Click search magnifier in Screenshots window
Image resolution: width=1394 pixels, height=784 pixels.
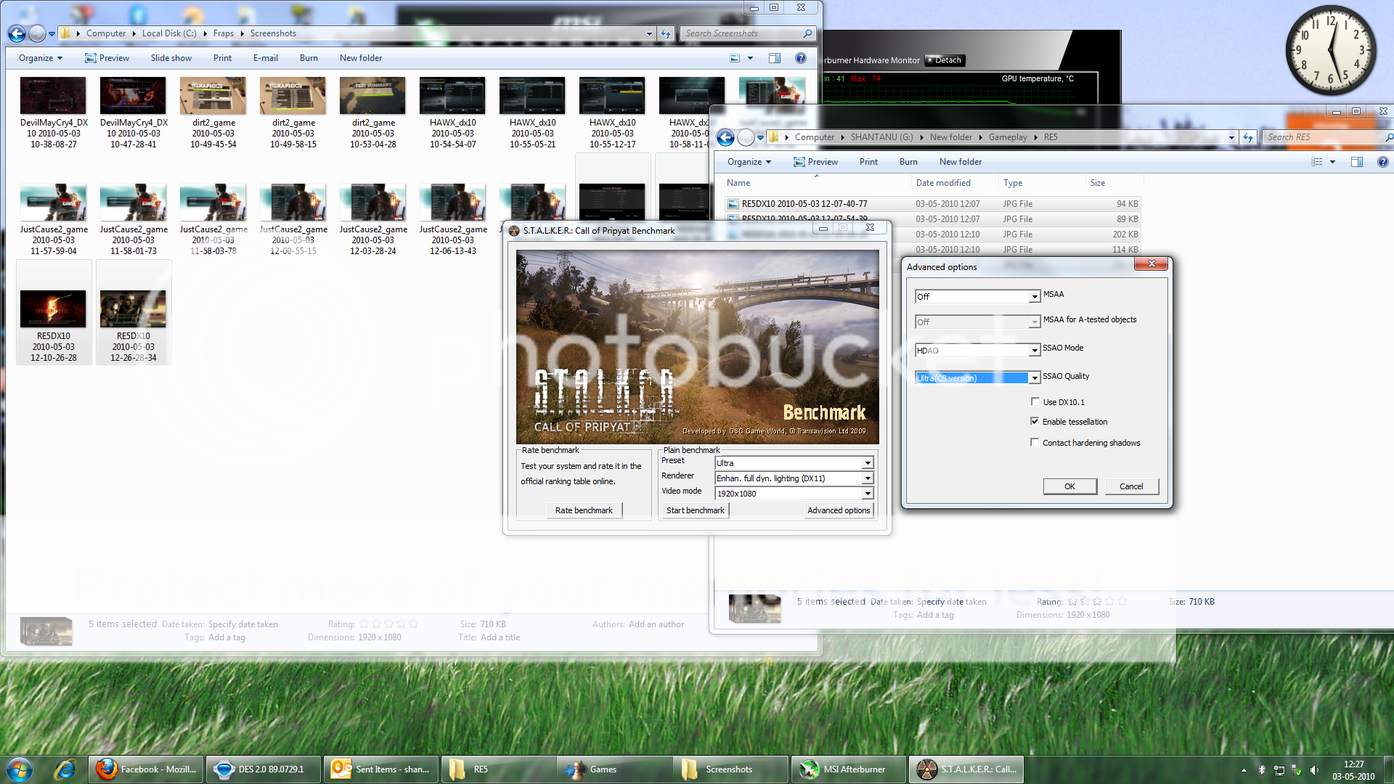[x=807, y=33]
